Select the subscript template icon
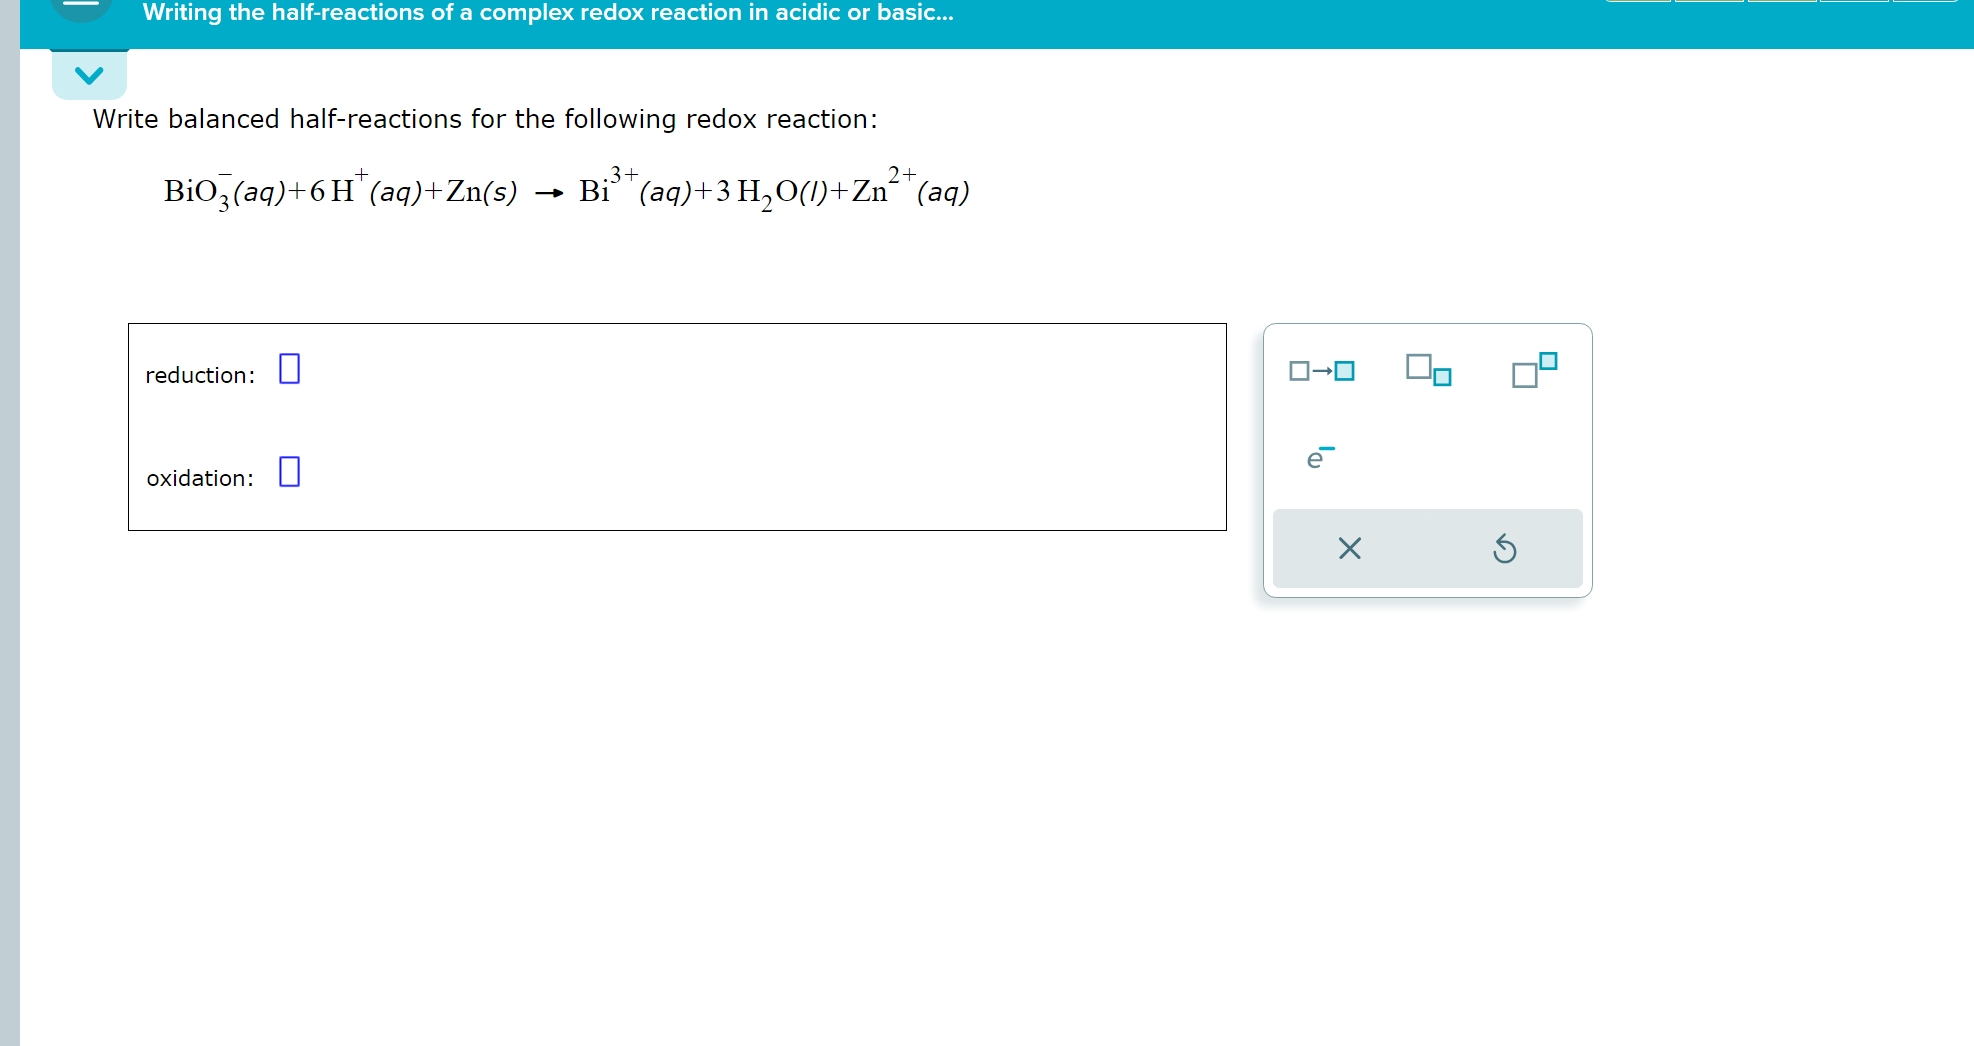Image resolution: width=1974 pixels, height=1046 pixels. [x=1427, y=370]
